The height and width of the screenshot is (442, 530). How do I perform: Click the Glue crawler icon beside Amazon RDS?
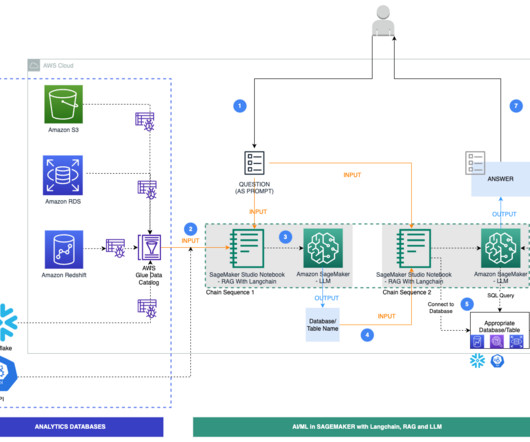click(x=147, y=190)
